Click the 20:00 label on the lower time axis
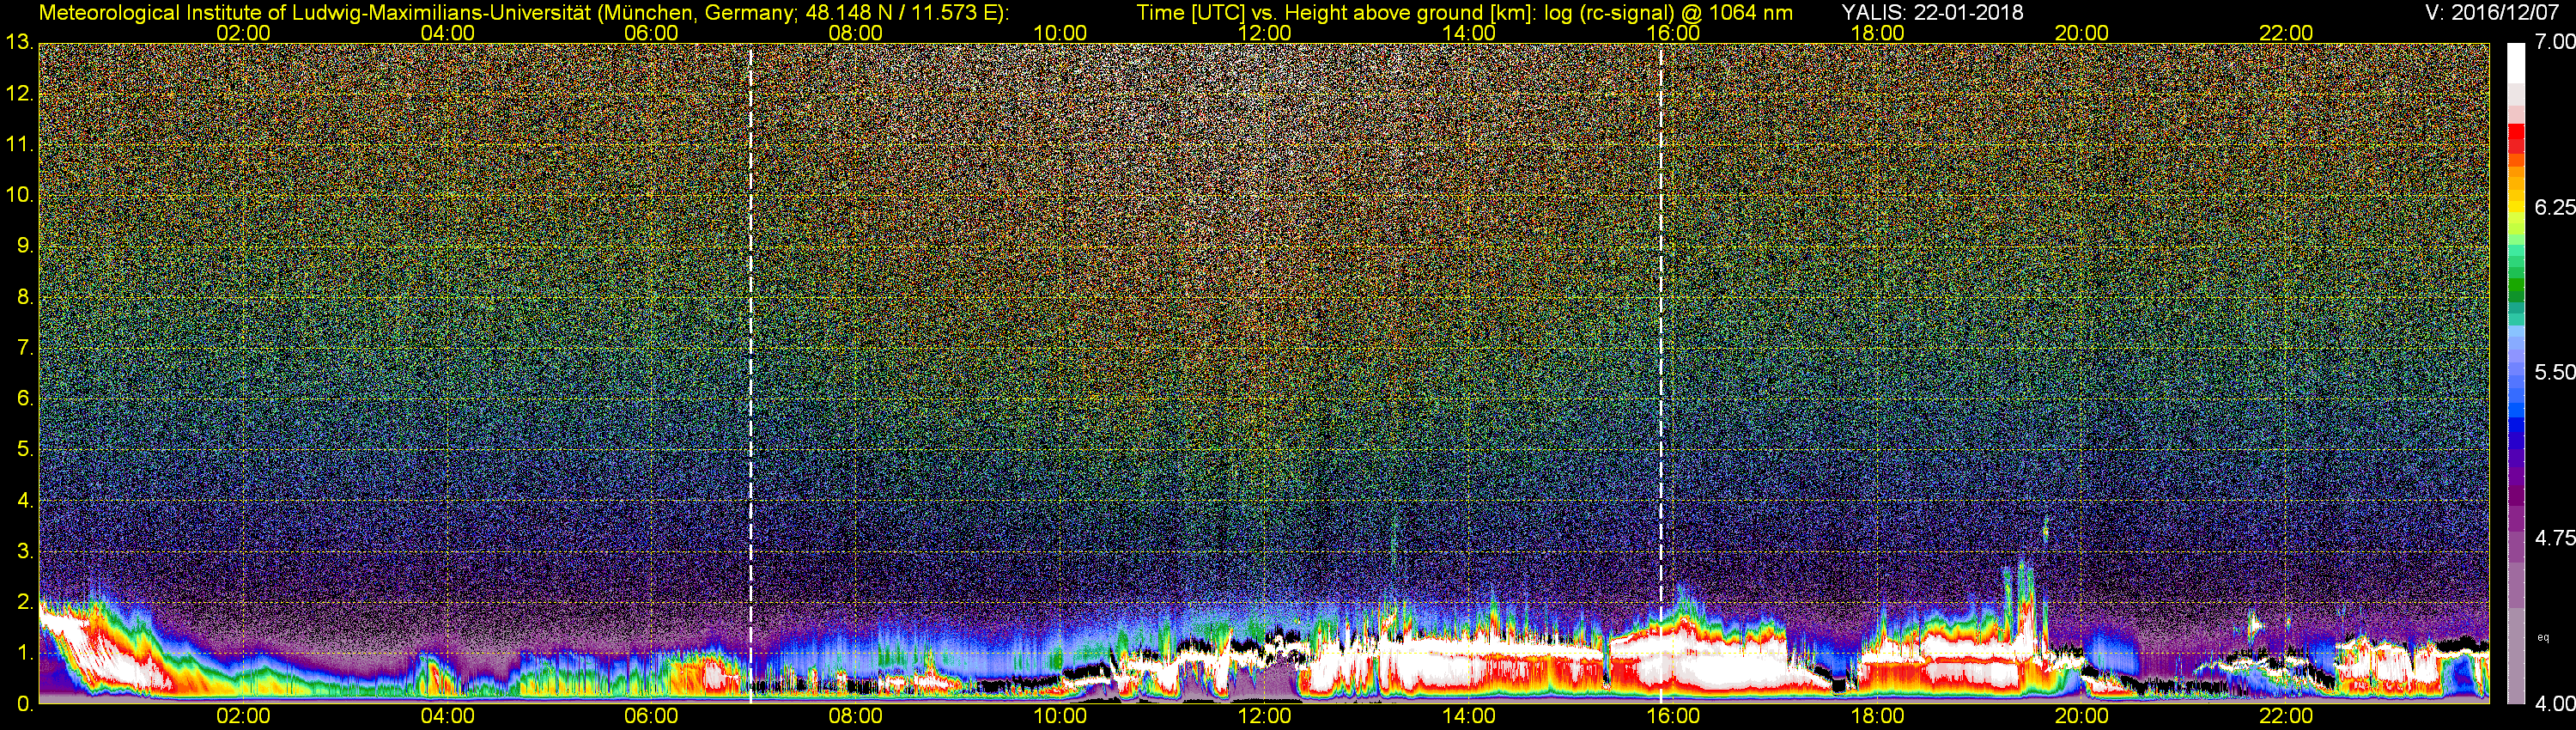This screenshot has height=730, width=2576. [2081, 716]
